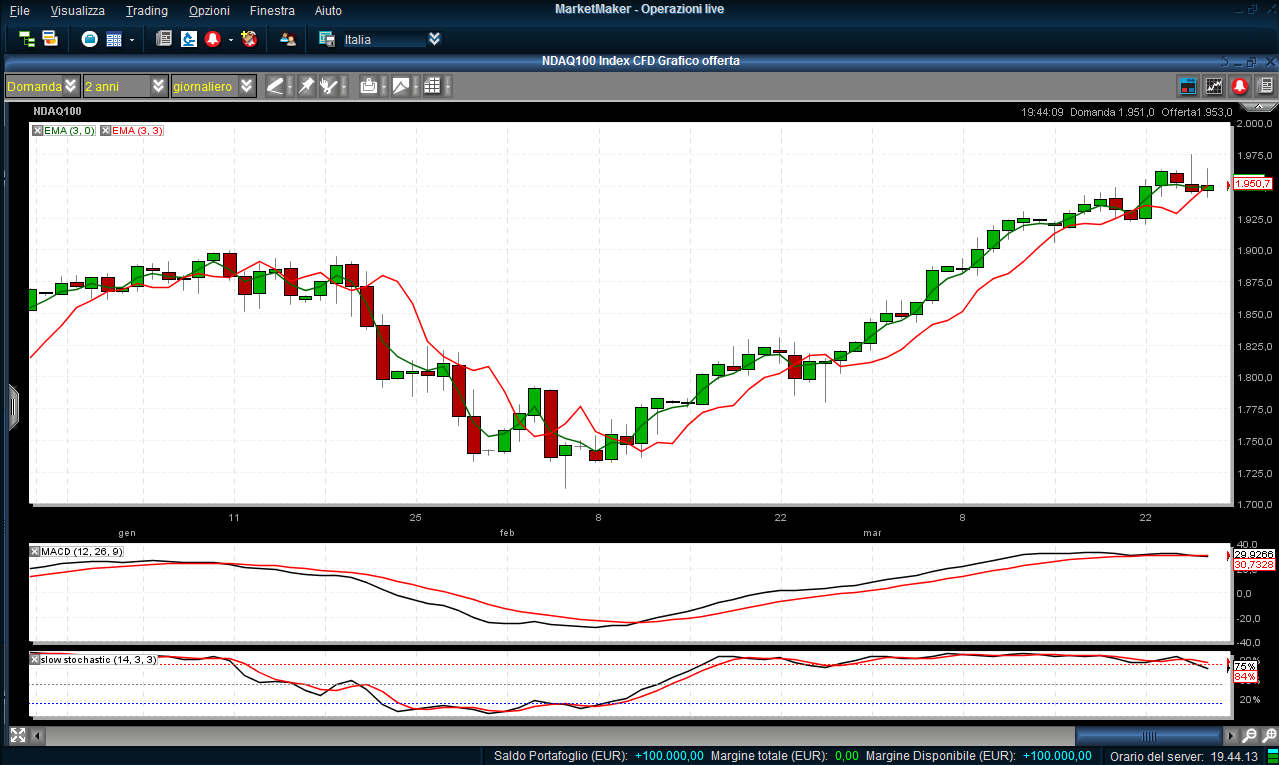Open the Opzioni menu
Screen dimensions: 1279x765
[208, 10]
